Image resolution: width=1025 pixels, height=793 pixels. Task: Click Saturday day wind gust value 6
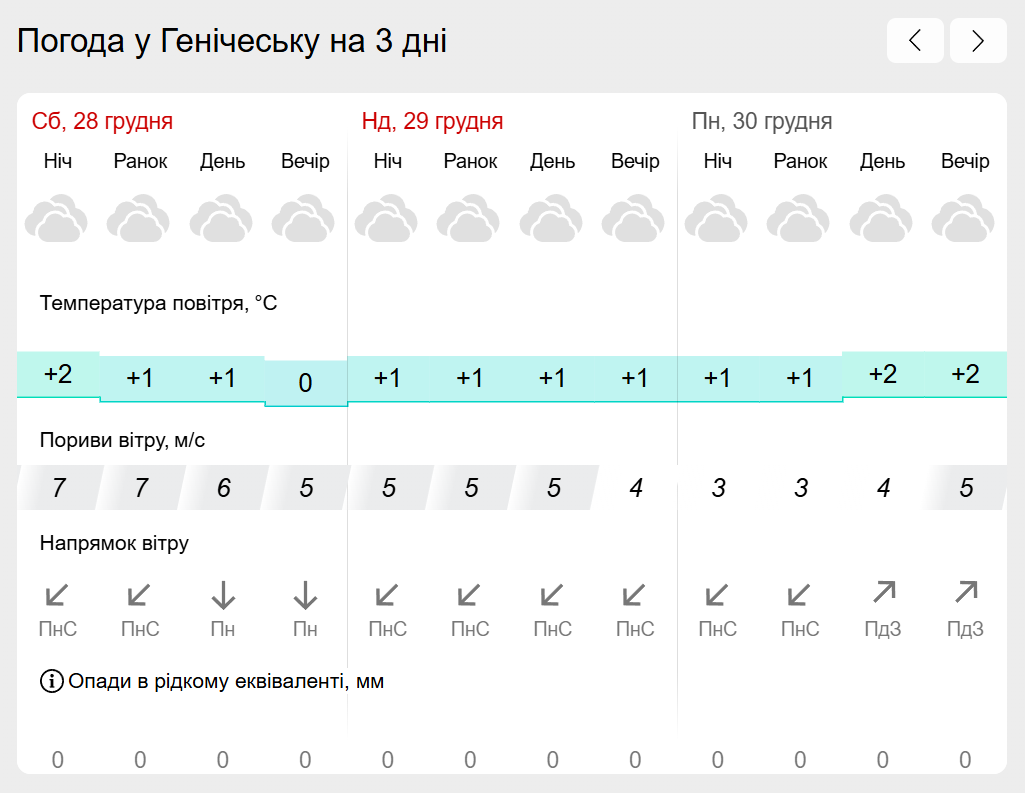pyautogui.click(x=224, y=488)
